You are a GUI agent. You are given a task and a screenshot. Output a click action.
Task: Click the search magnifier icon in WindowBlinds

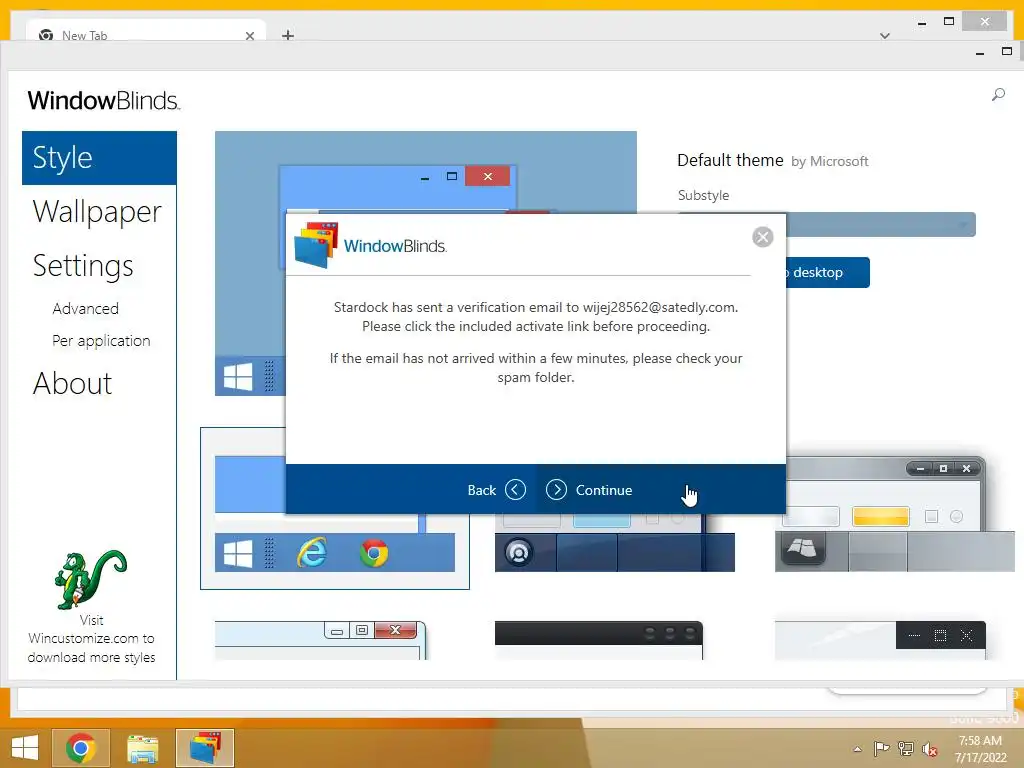(x=998, y=95)
